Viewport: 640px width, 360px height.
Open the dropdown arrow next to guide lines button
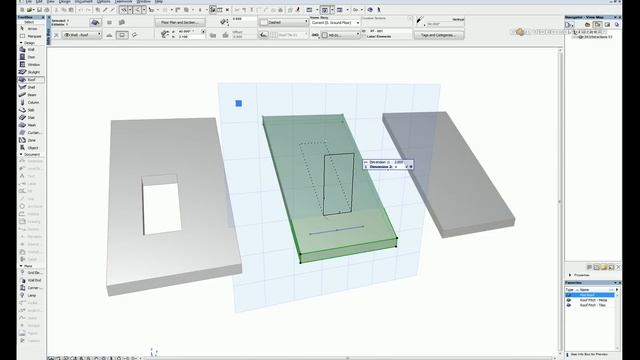pyautogui.click(x=130, y=10)
